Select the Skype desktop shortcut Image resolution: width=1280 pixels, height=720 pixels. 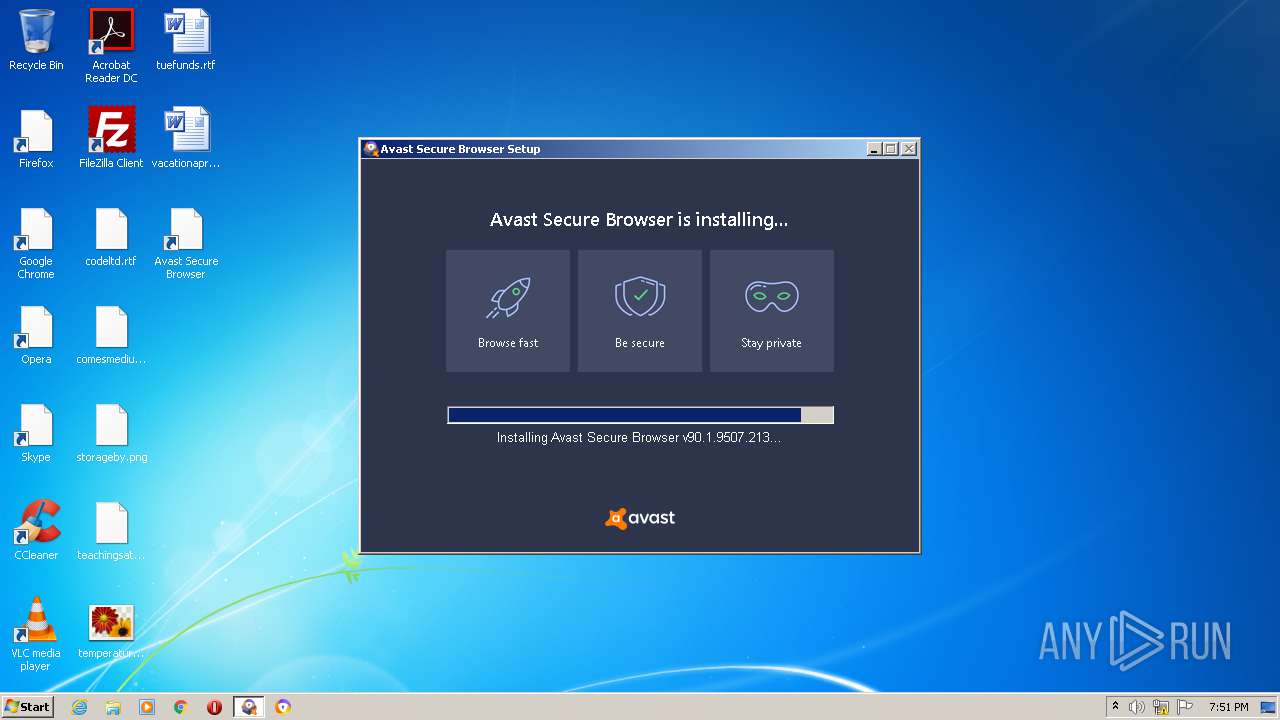pos(36,433)
